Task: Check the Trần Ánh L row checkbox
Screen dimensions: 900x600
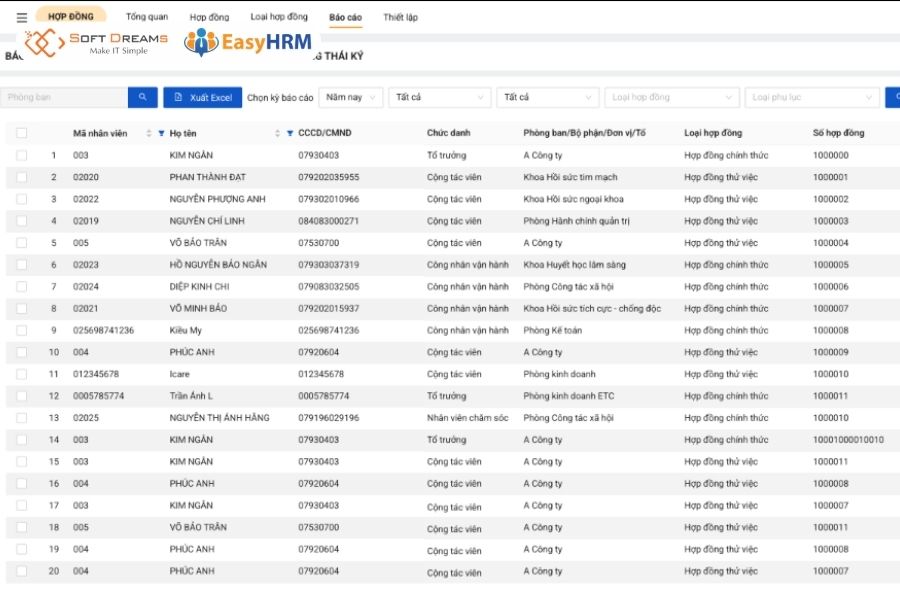Action: (x=22, y=396)
